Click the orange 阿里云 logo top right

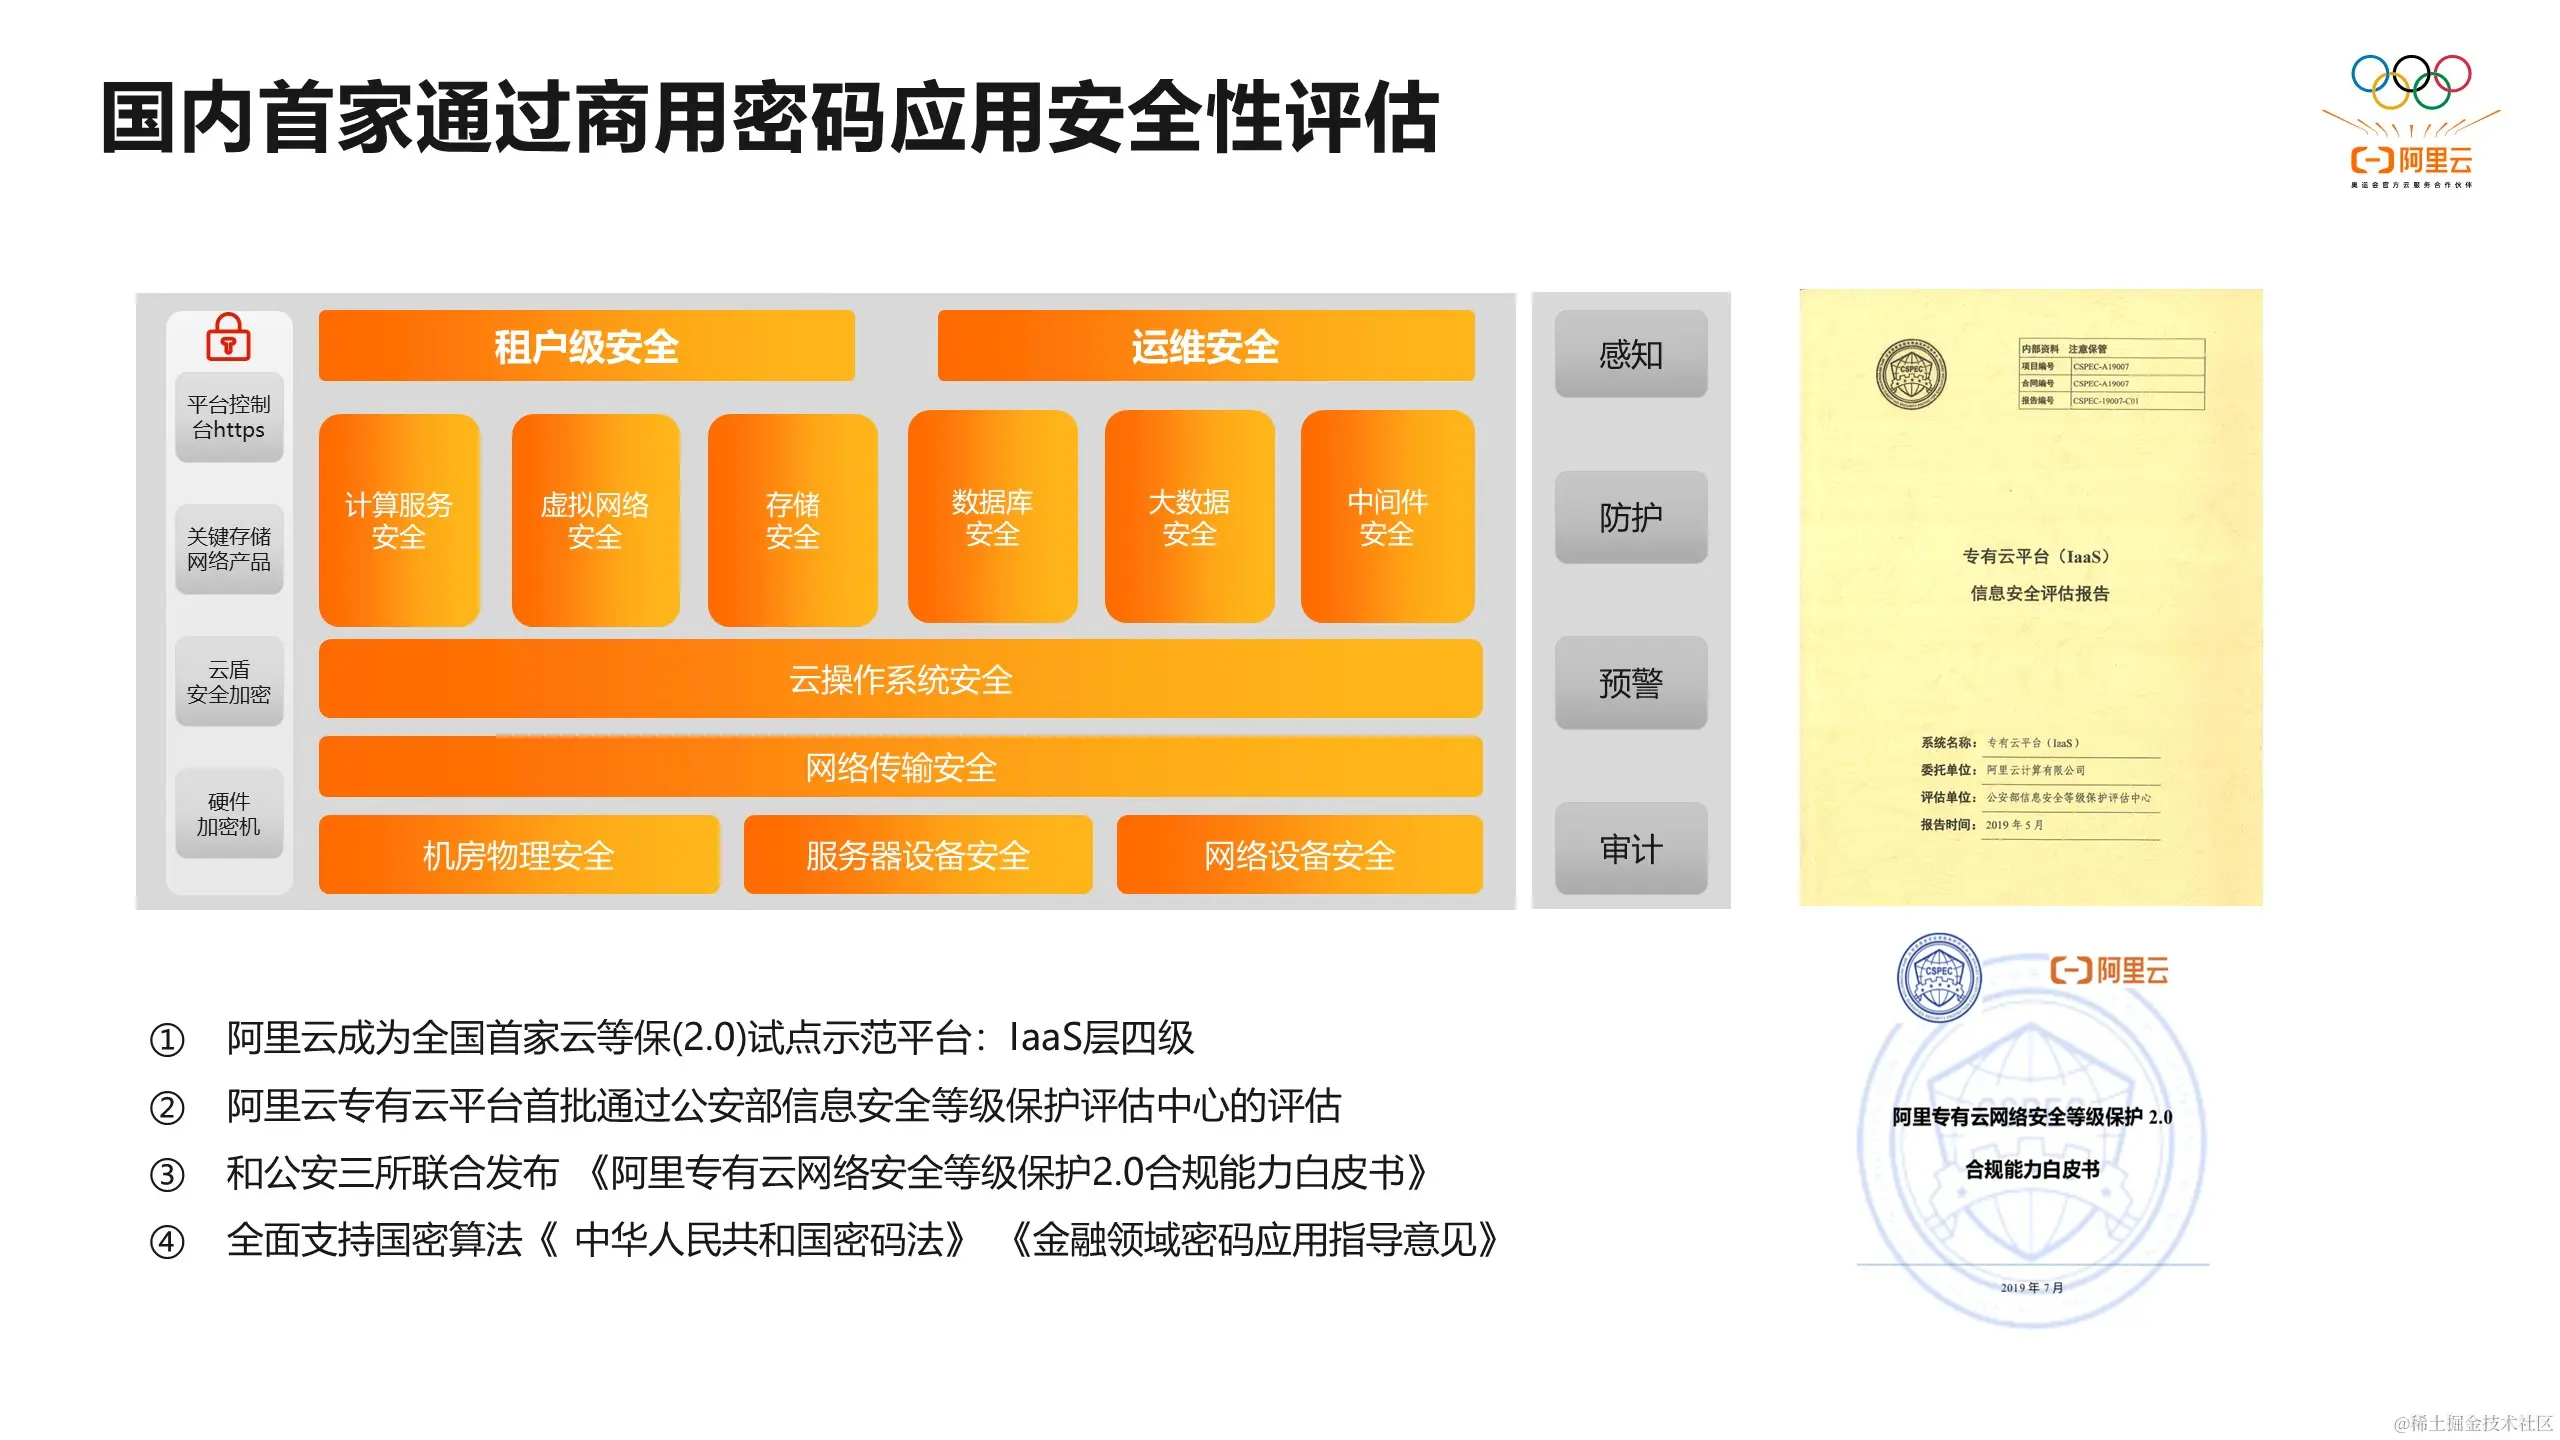2411,160
